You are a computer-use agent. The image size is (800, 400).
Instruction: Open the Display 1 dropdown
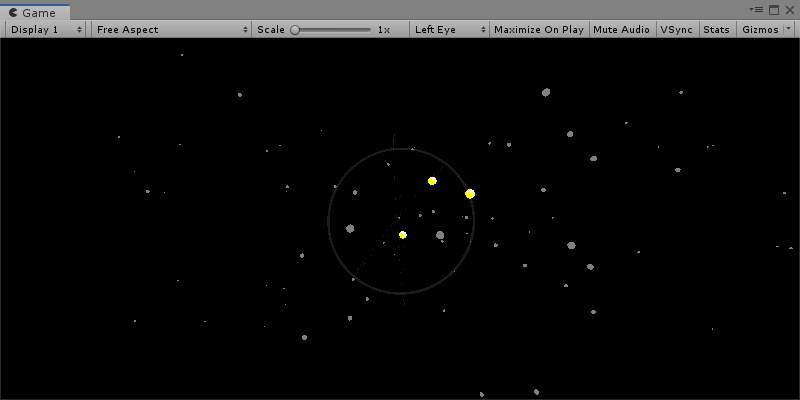coord(45,30)
